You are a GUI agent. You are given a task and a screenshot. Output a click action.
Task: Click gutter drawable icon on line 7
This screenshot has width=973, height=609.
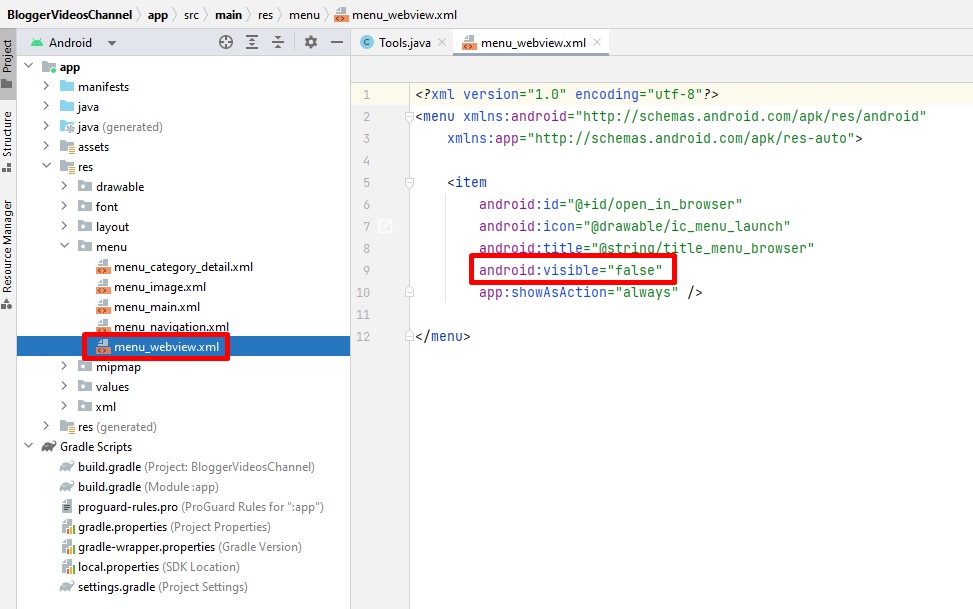(x=385, y=226)
